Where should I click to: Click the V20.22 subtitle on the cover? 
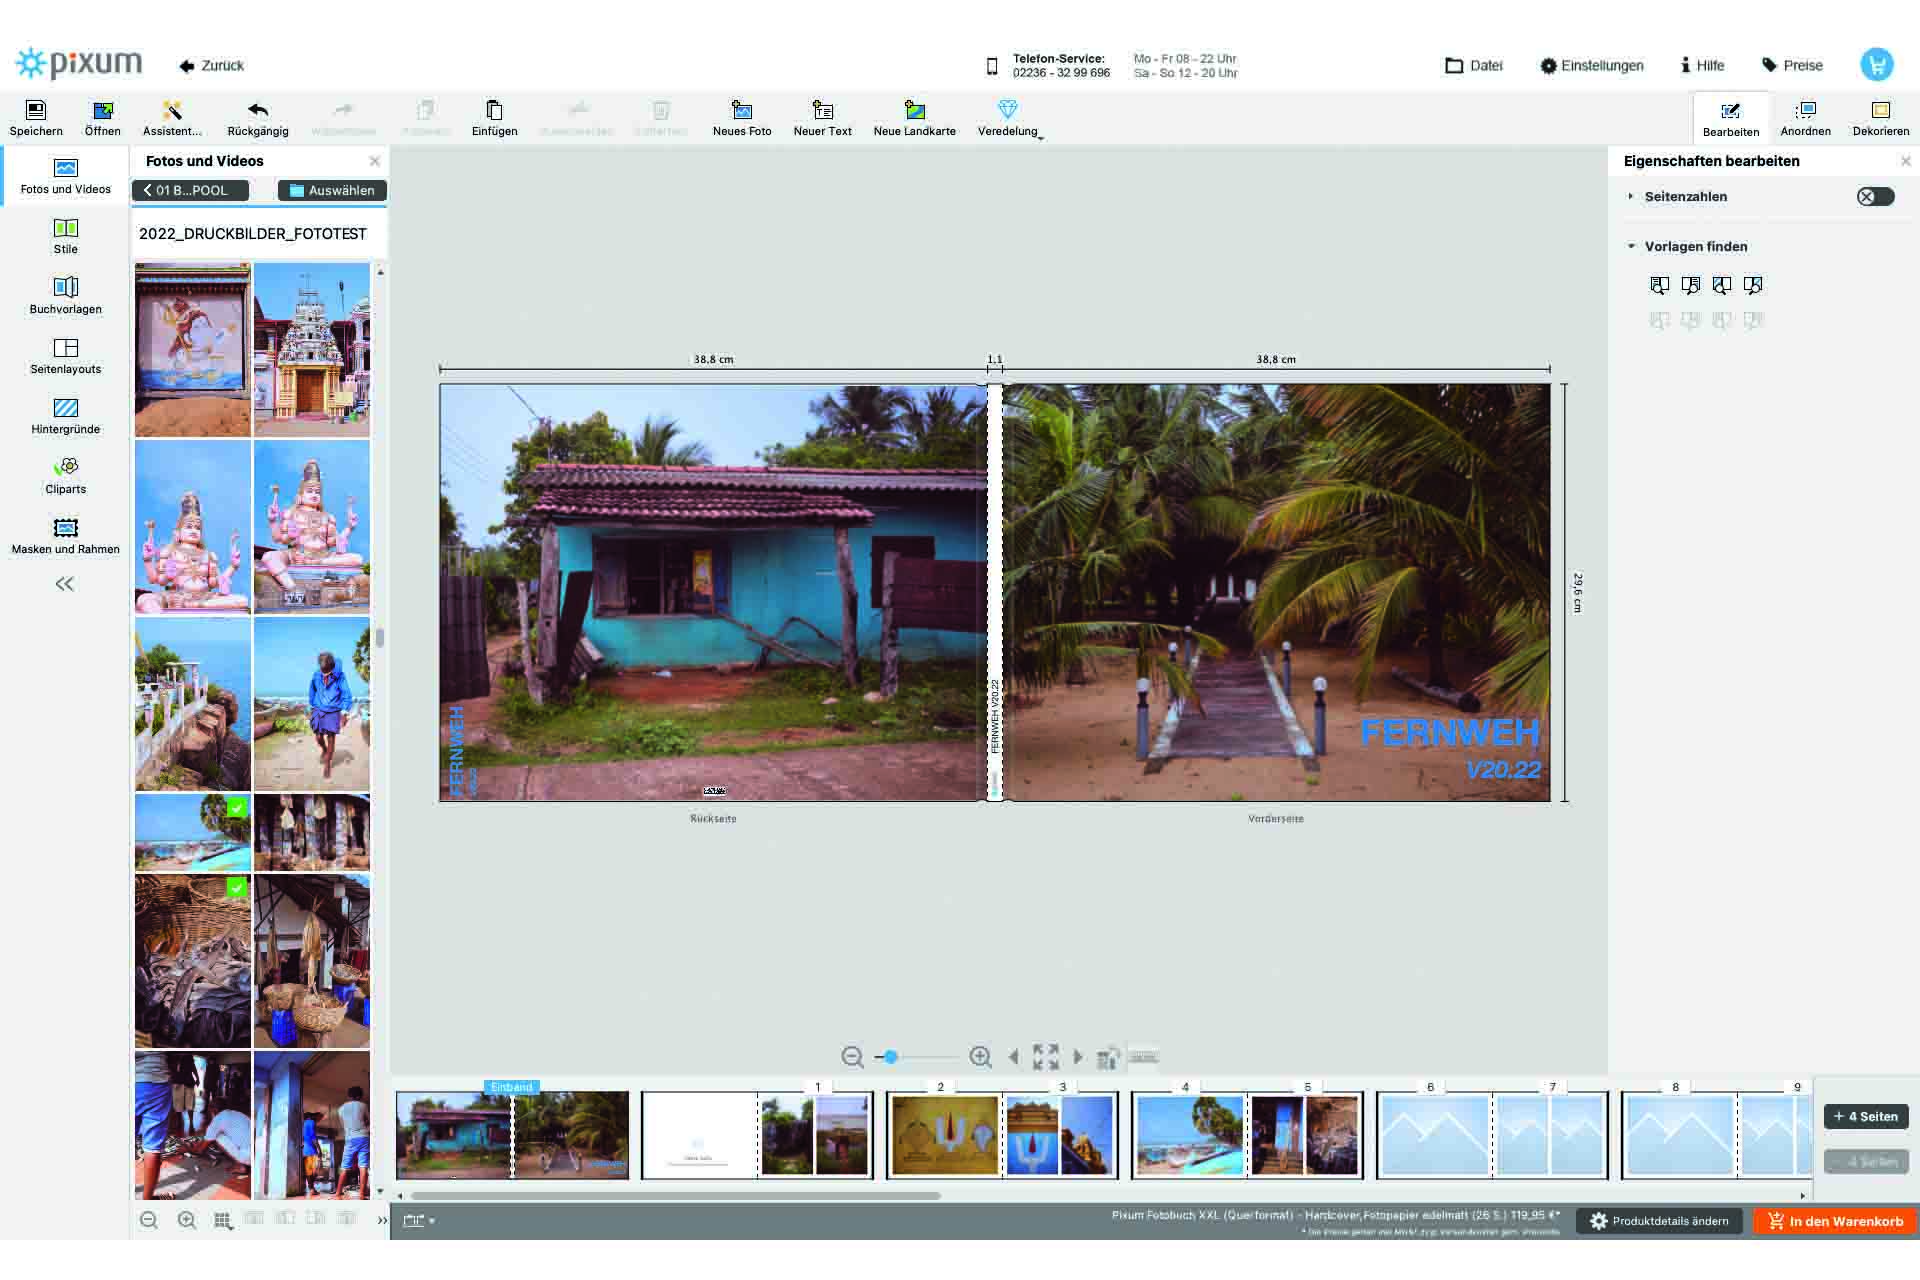[1503, 770]
